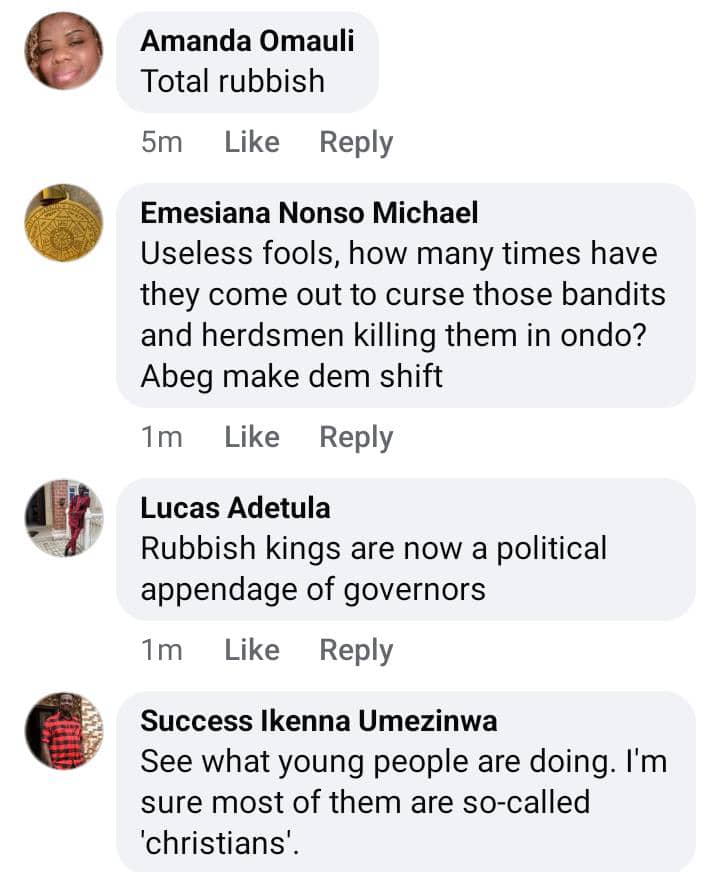This screenshot has height=872, width=720.
Task: Click the 1m timestamp under Emesiana's comment
Action: coord(162,437)
